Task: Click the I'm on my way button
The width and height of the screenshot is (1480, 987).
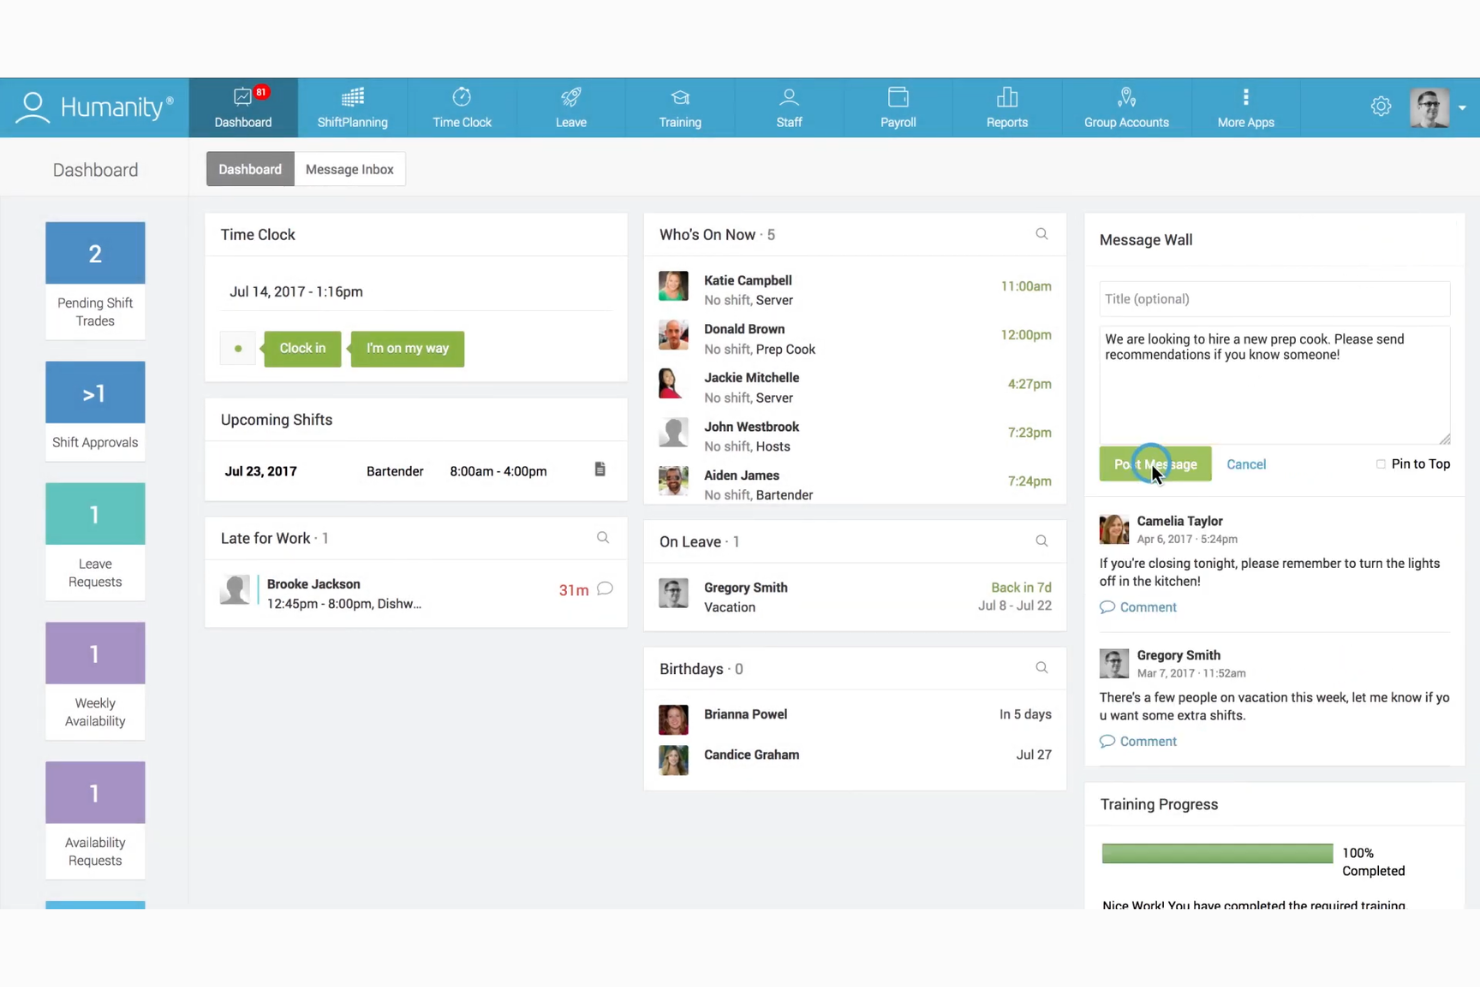Action: click(x=407, y=348)
